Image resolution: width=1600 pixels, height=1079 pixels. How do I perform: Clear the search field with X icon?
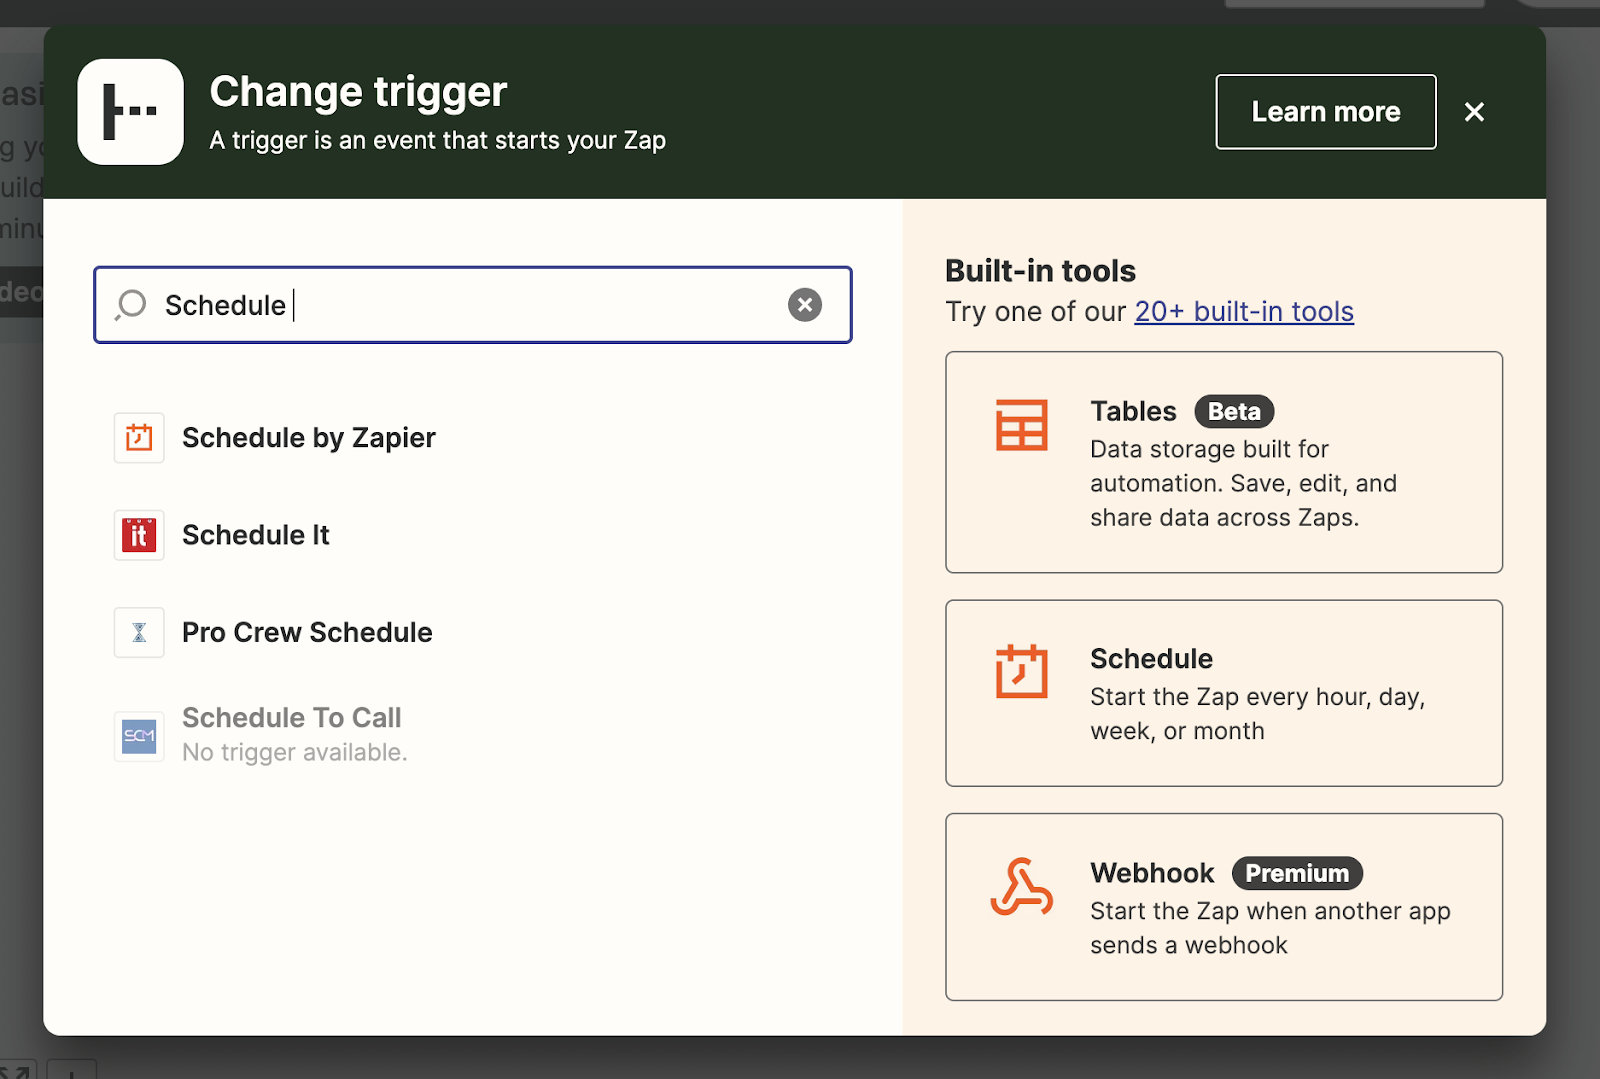tap(804, 305)
